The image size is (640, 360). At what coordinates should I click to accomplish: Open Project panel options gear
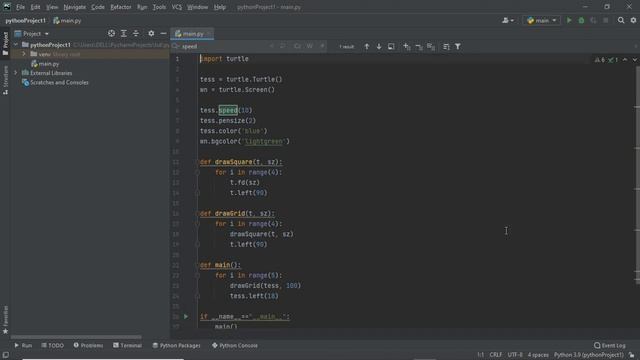[x=151, y=33]
